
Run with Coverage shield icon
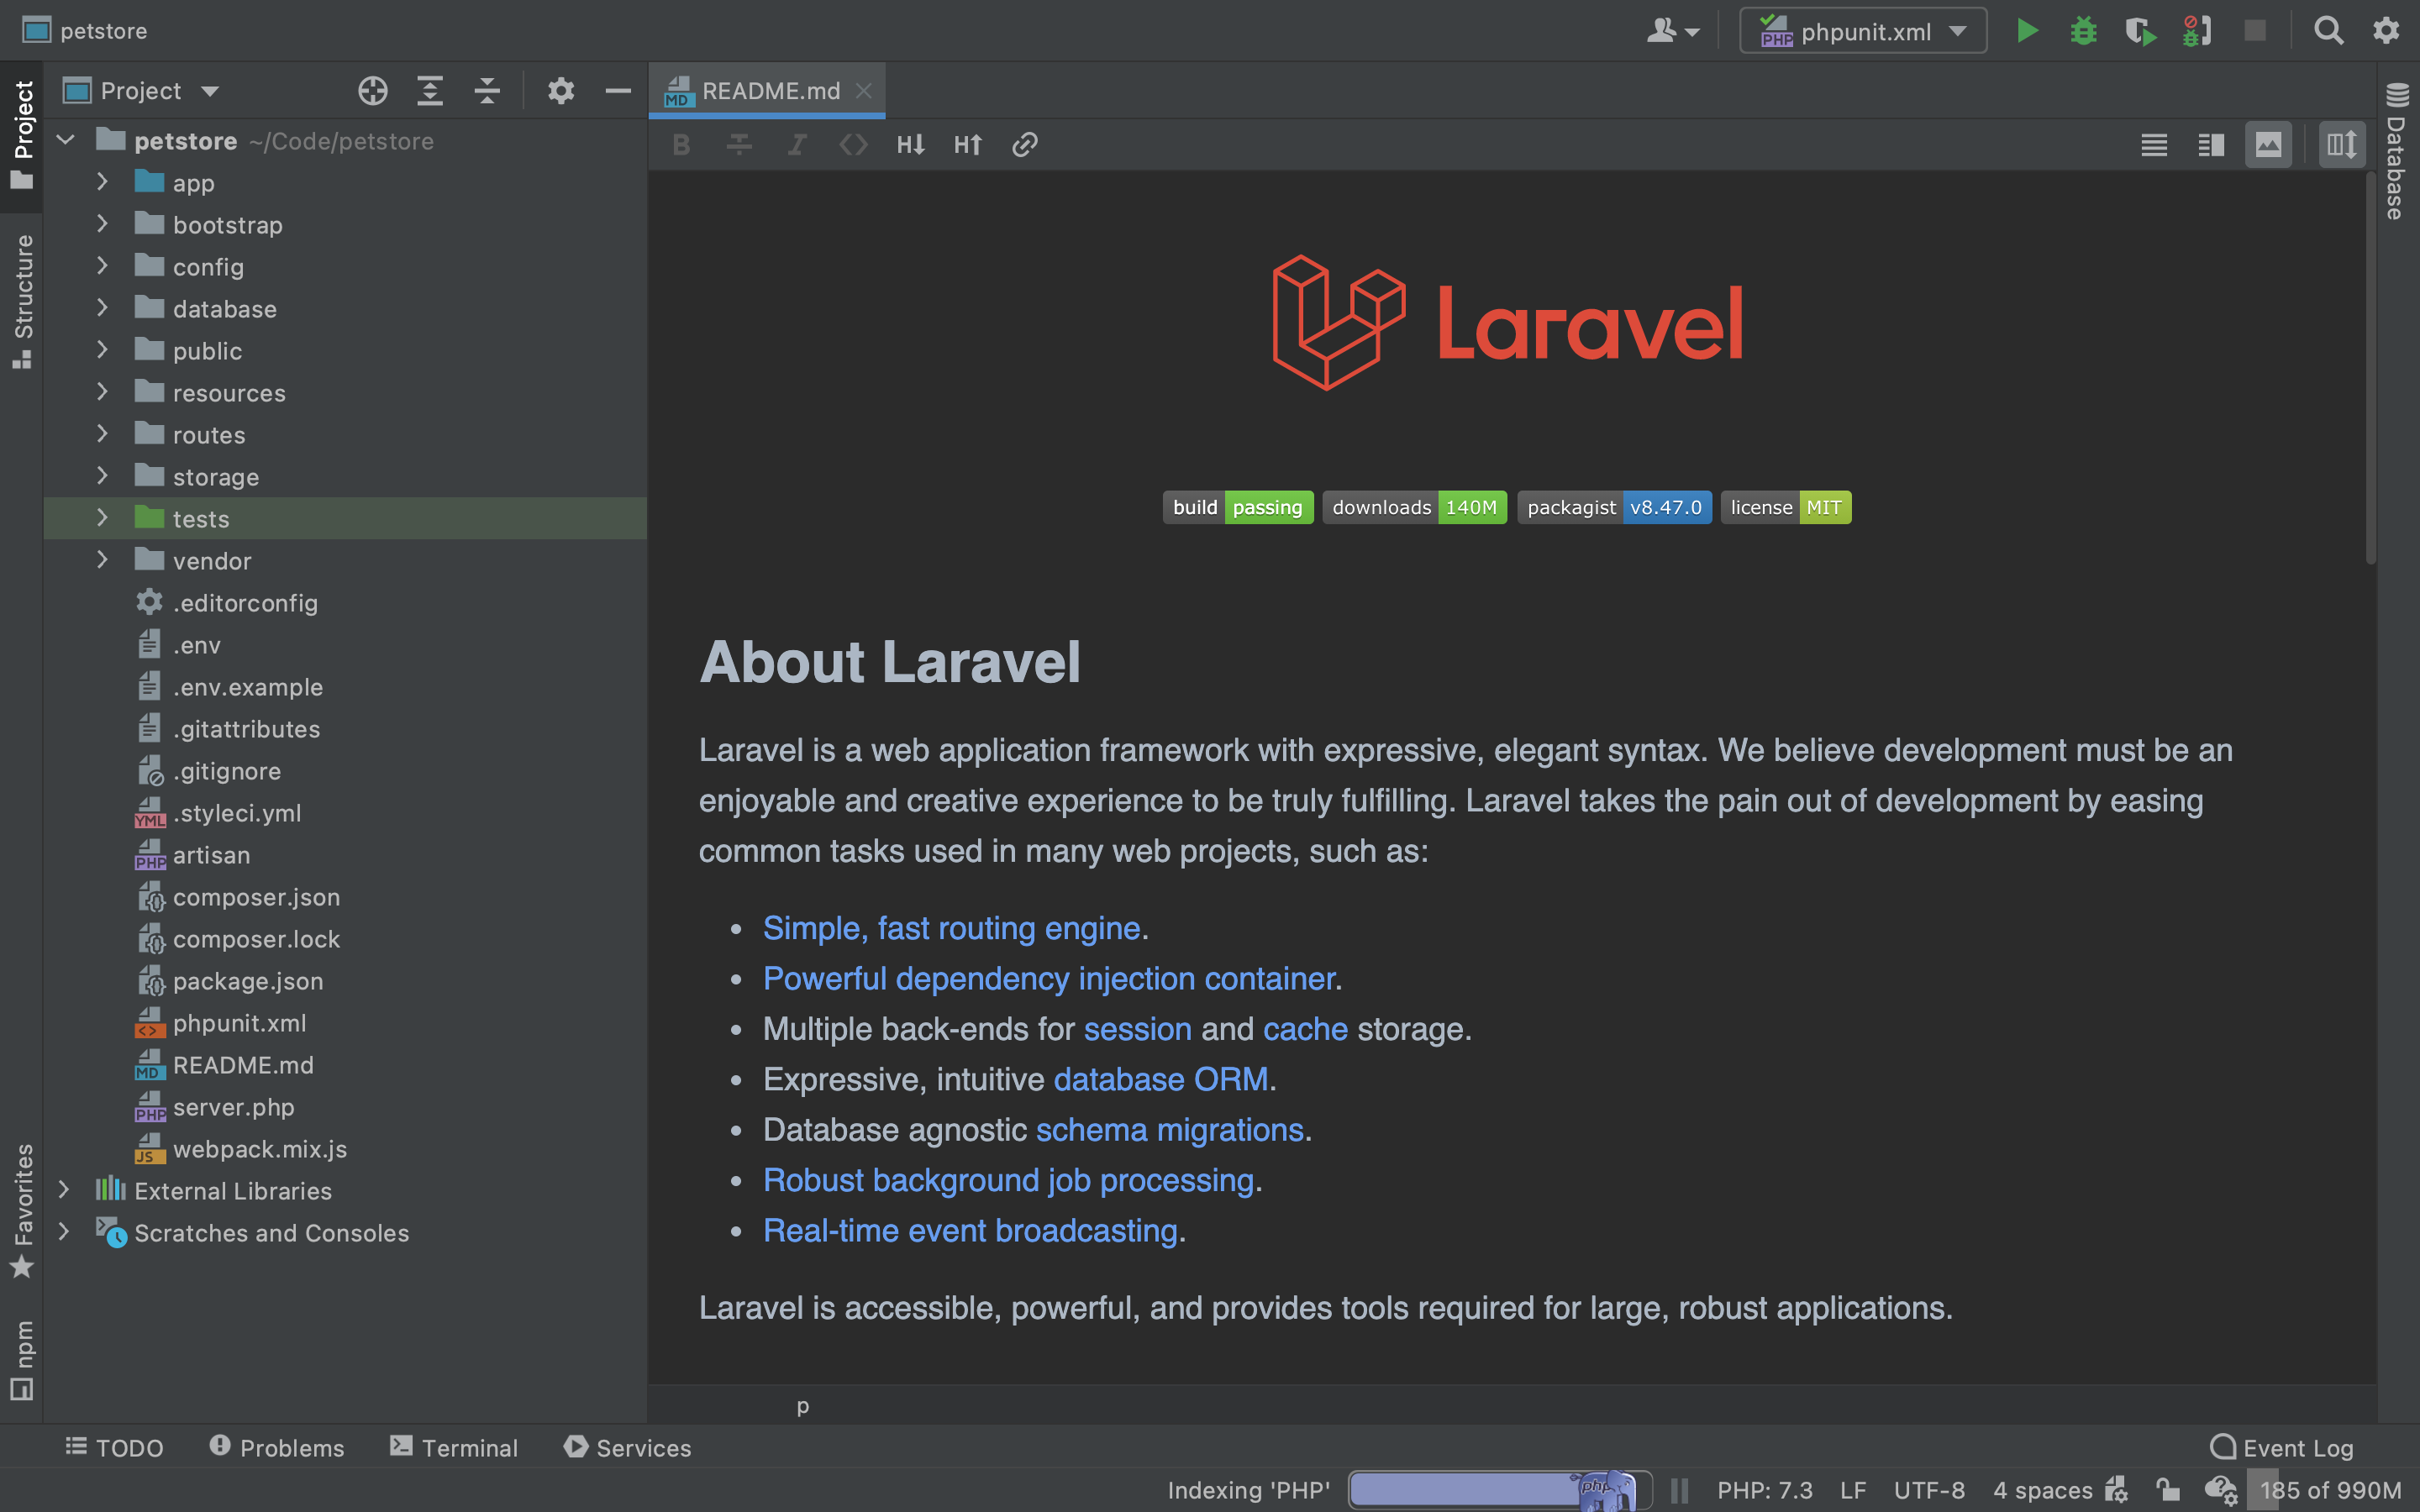tap(2140, 31)
